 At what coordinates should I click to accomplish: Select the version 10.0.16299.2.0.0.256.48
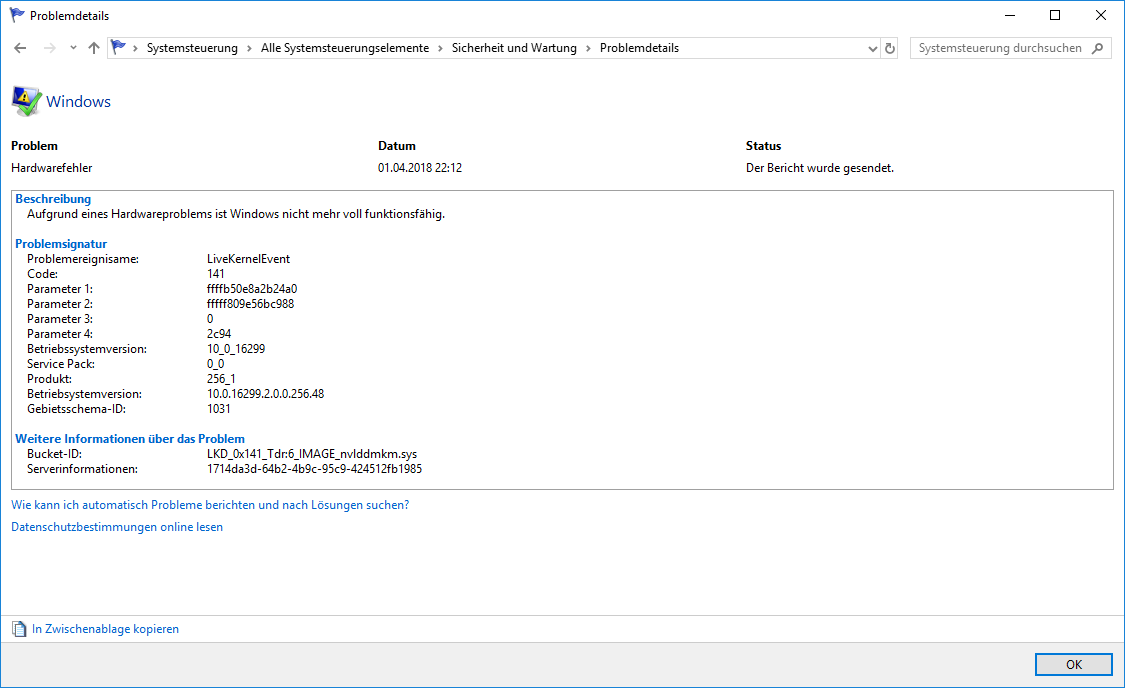(265, 394)
